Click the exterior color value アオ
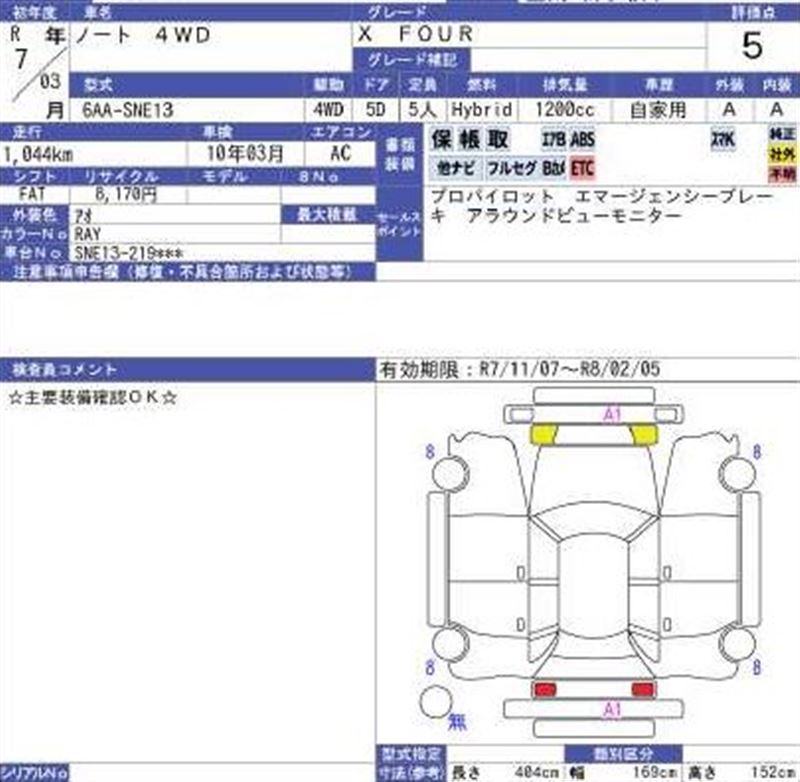 pos(83,216)
